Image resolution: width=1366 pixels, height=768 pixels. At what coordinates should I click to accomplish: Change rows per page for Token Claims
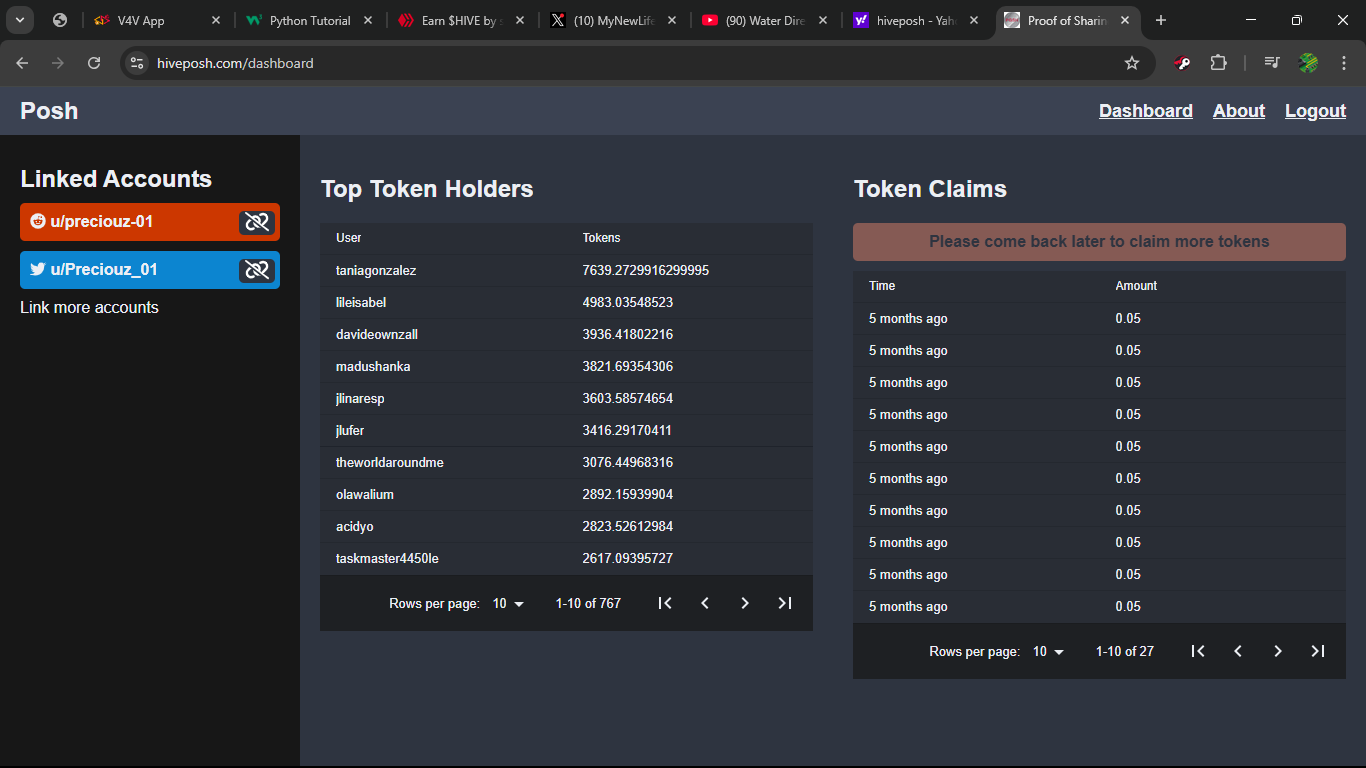point(1049,651)
